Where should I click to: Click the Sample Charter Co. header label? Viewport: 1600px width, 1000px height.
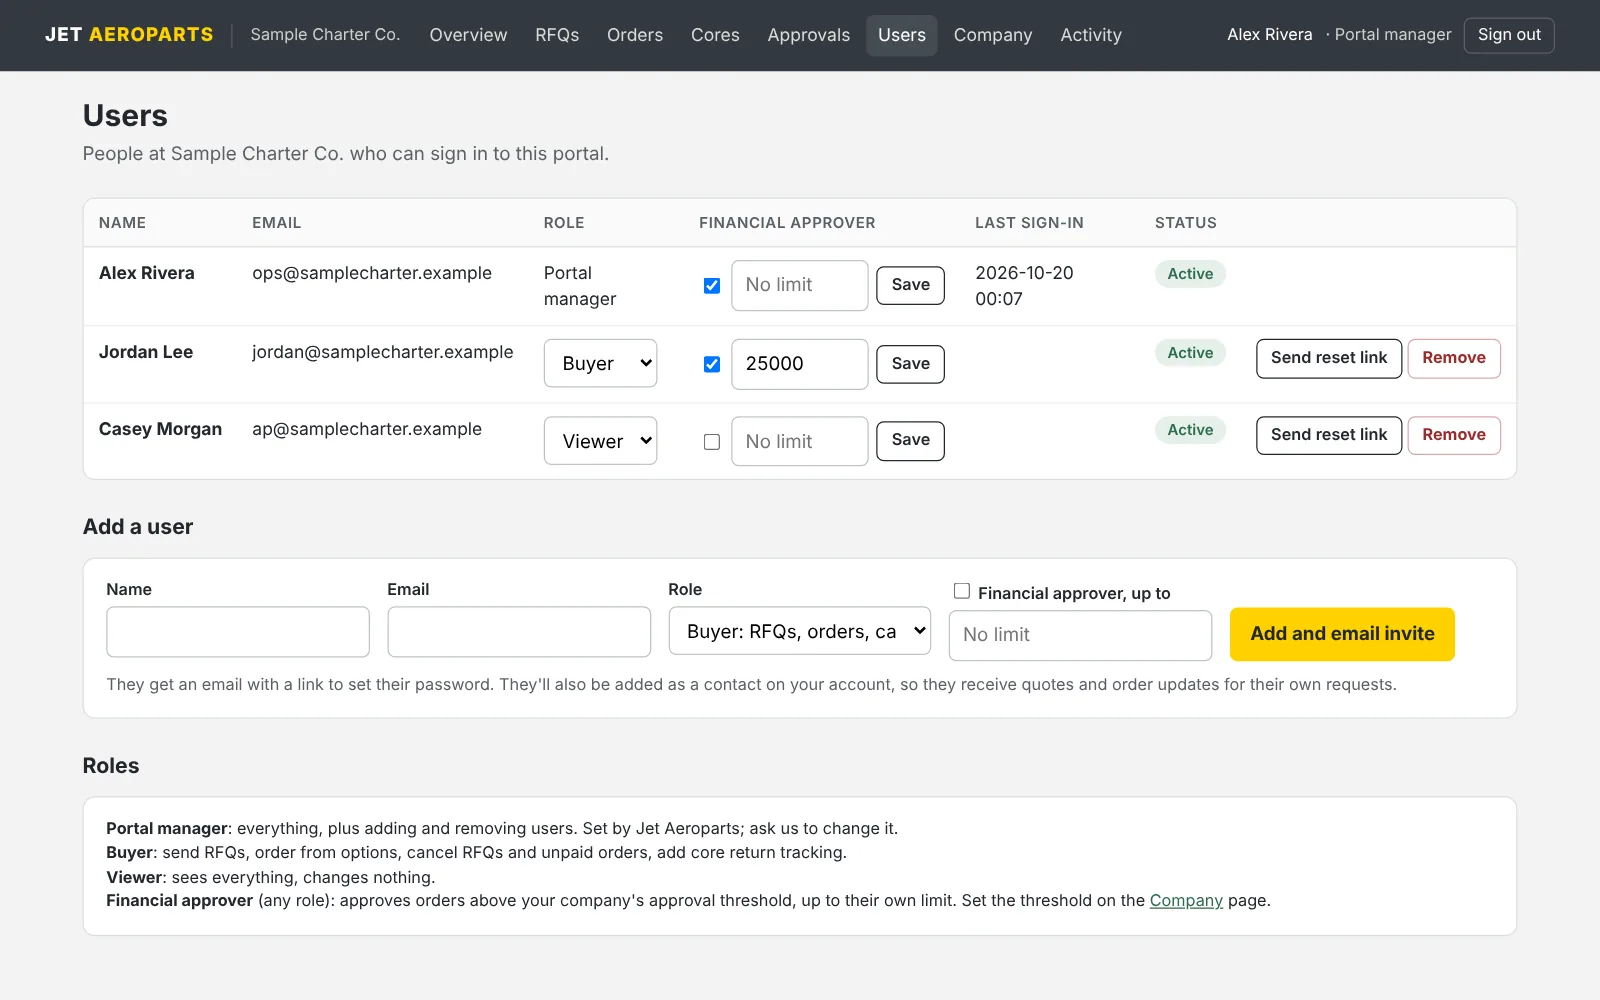point(325,35)
